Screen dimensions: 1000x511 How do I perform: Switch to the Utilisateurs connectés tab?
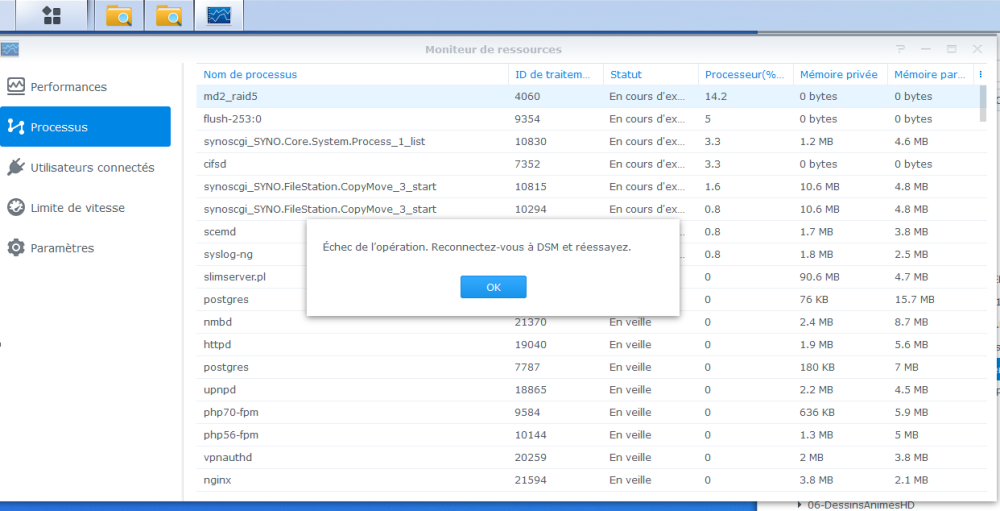tap(92, 168)
